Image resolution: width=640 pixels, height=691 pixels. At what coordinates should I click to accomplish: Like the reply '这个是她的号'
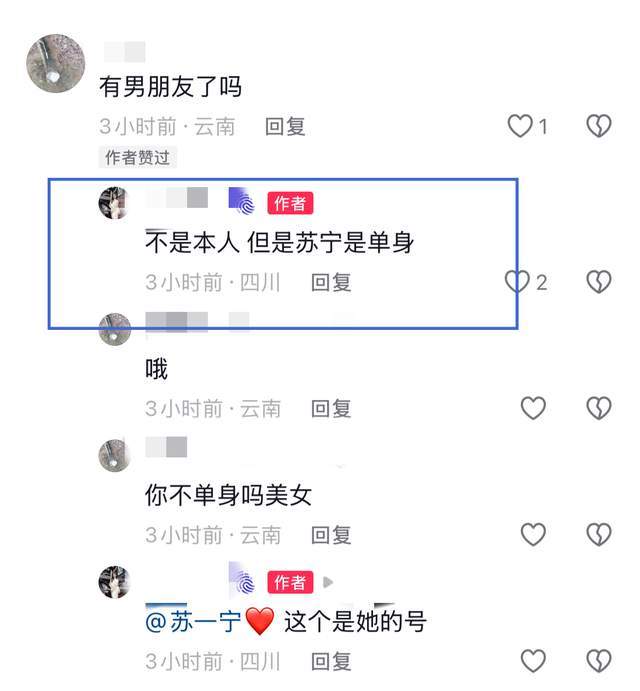pyautogui.click(x=533, y=661)
